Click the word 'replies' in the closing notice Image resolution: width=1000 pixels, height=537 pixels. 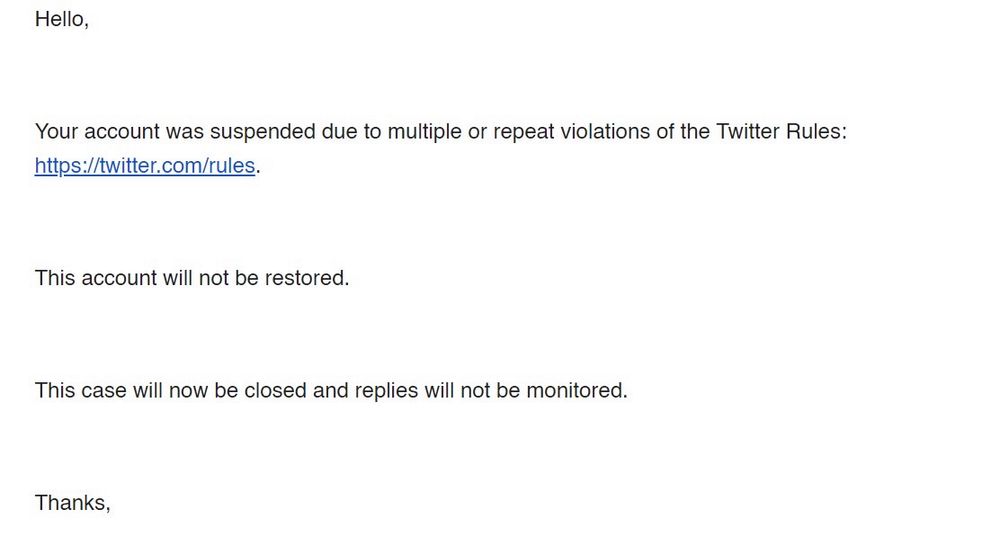point(386,390)
